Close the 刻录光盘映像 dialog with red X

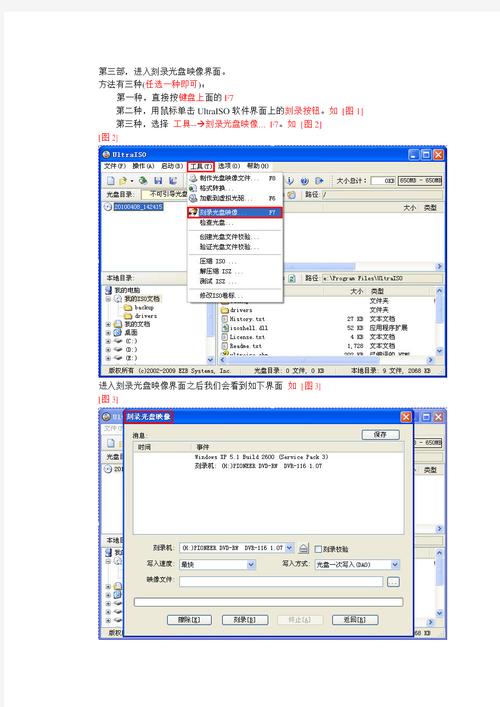click(x=406, y=417)
